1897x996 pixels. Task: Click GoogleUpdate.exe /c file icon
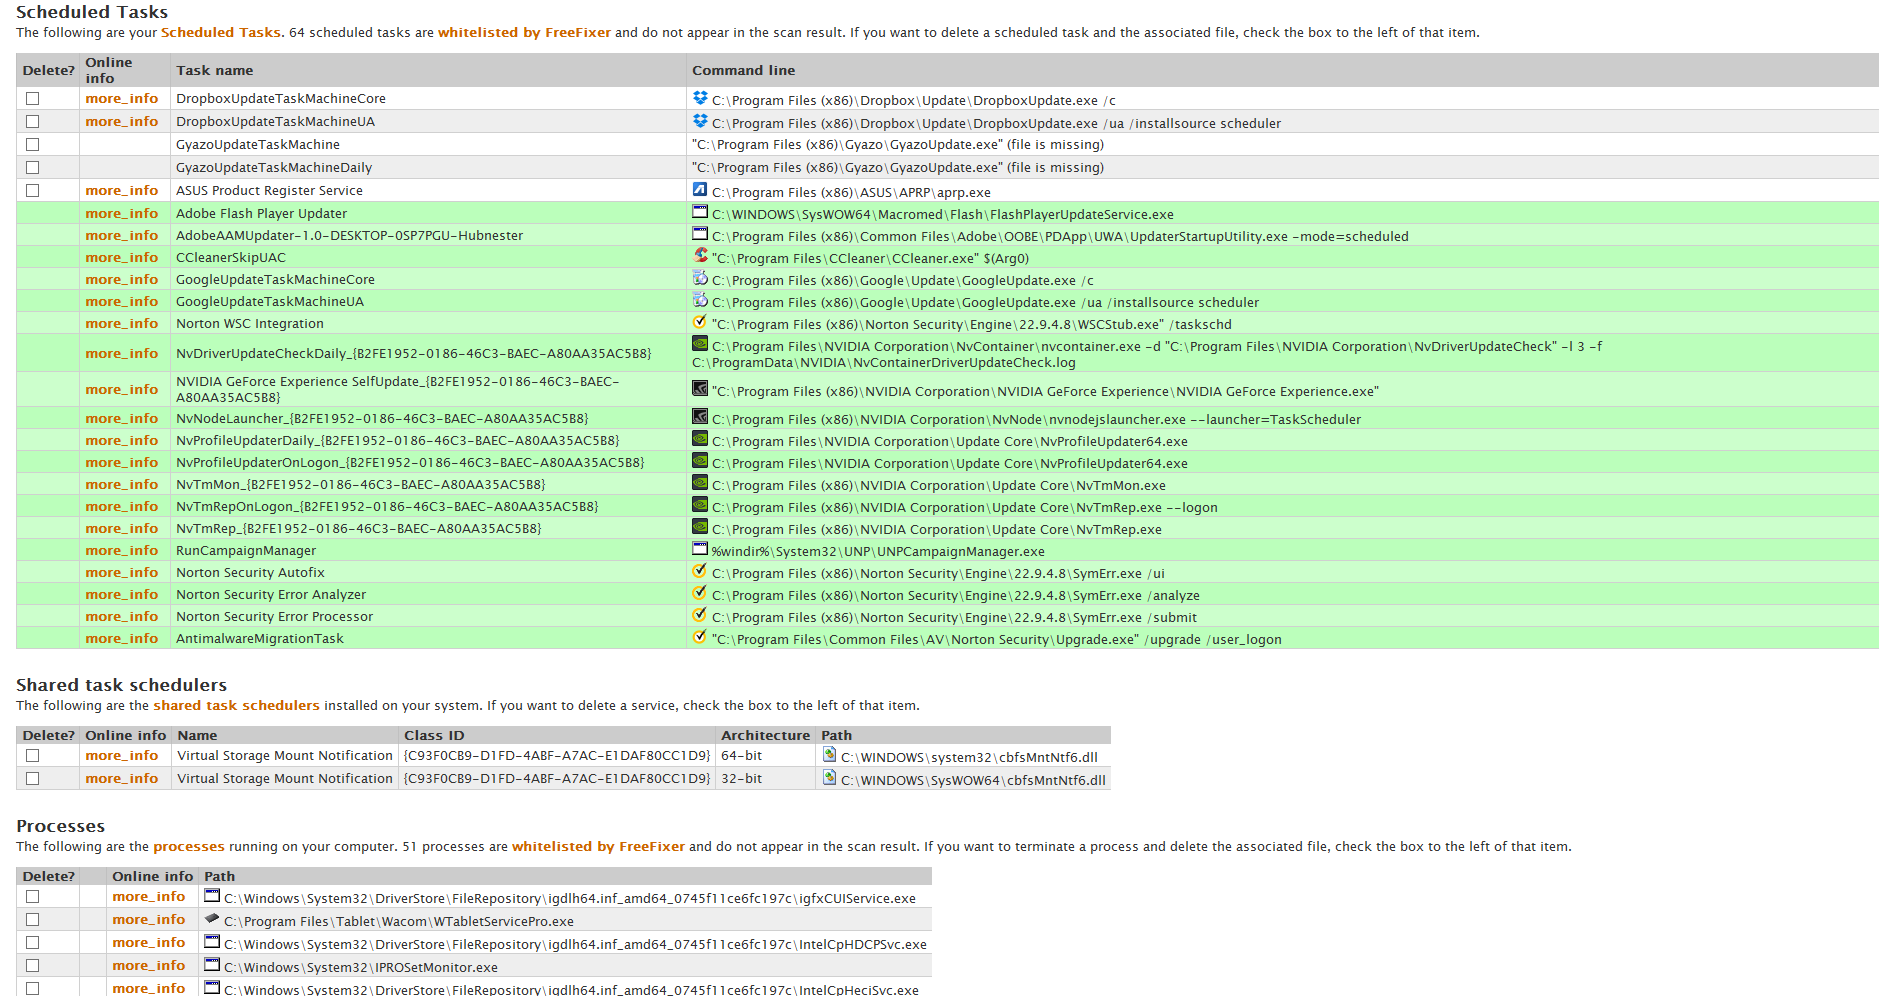coord(700,278)
